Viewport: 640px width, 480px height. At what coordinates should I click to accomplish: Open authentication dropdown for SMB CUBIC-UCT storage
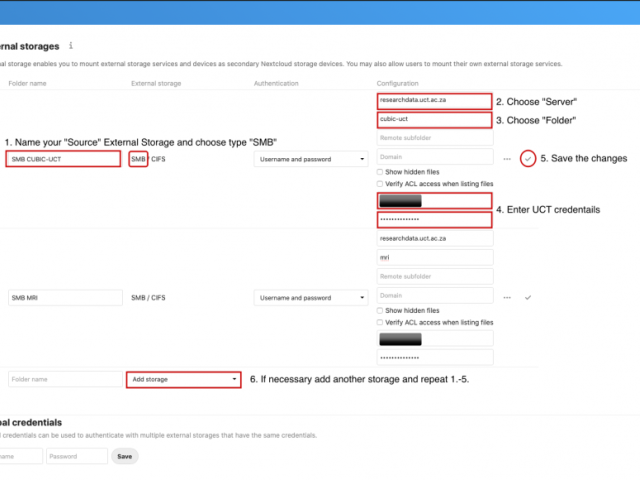coord(311,159)
